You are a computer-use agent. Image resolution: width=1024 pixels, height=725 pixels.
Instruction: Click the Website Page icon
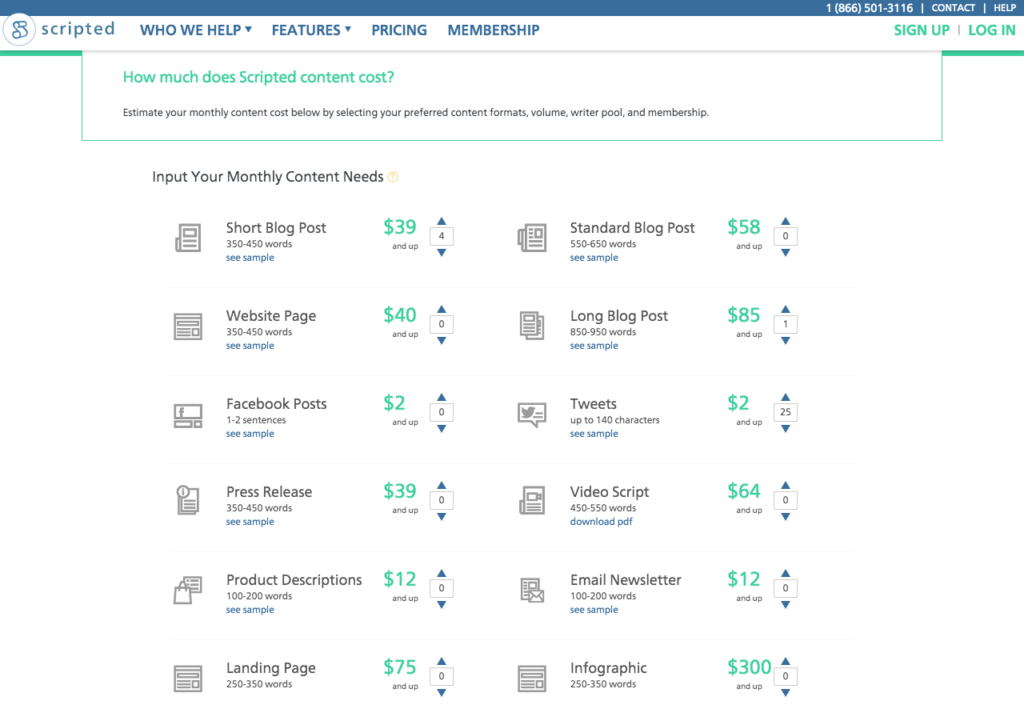coord(188,326)
